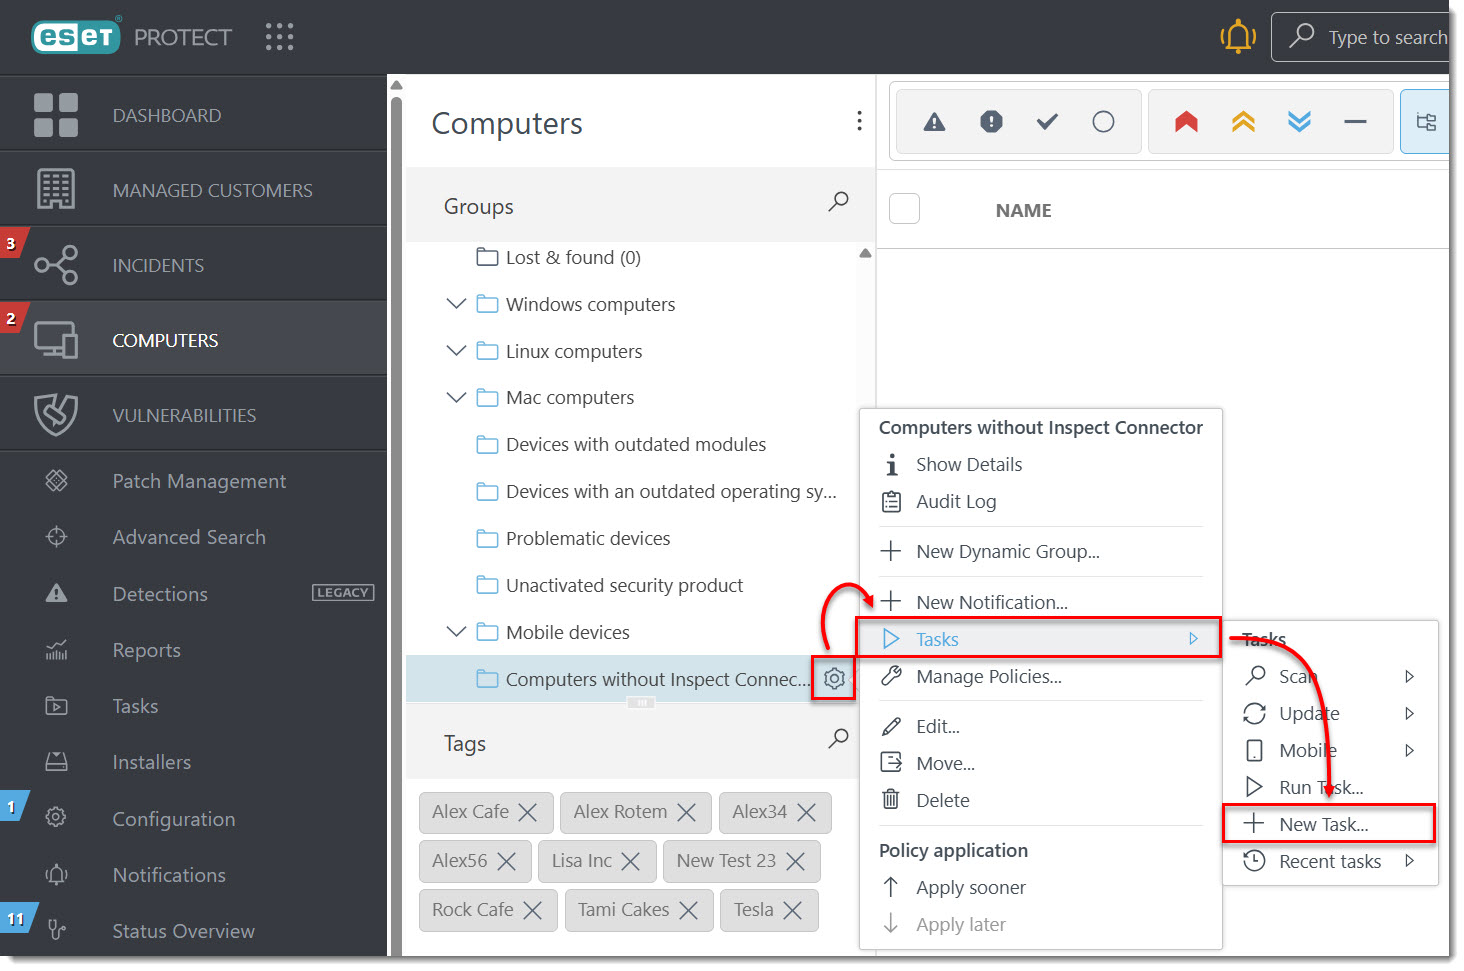Click the Installers icon in sidebar
The image size is (1464, 971).
[x=57, y=762]
